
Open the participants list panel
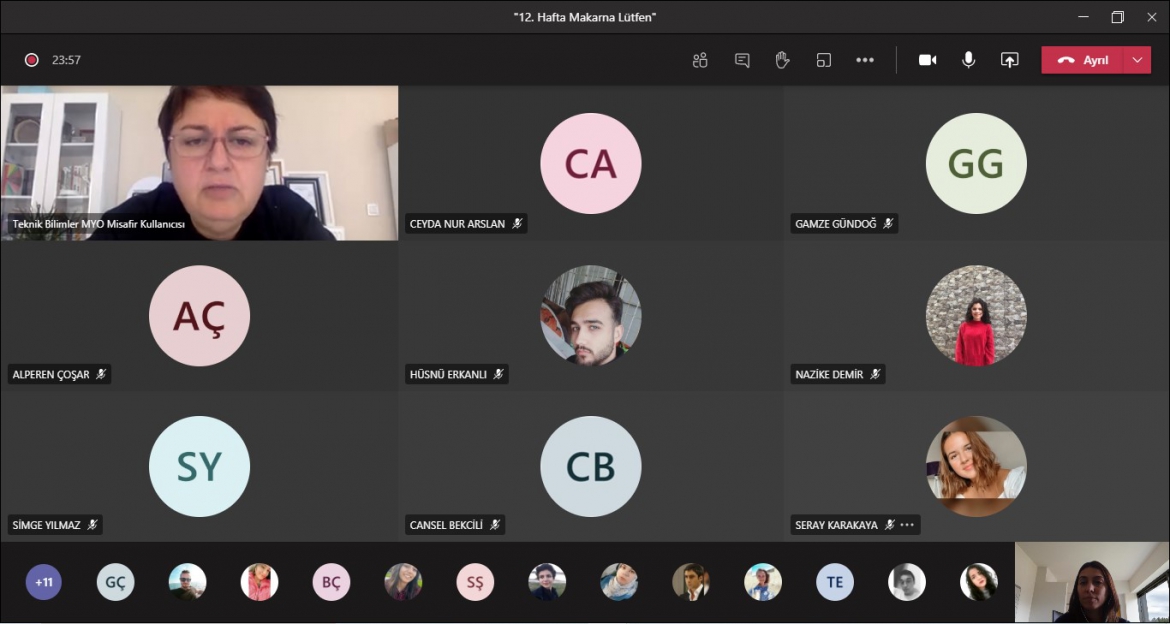pos(700,60)
